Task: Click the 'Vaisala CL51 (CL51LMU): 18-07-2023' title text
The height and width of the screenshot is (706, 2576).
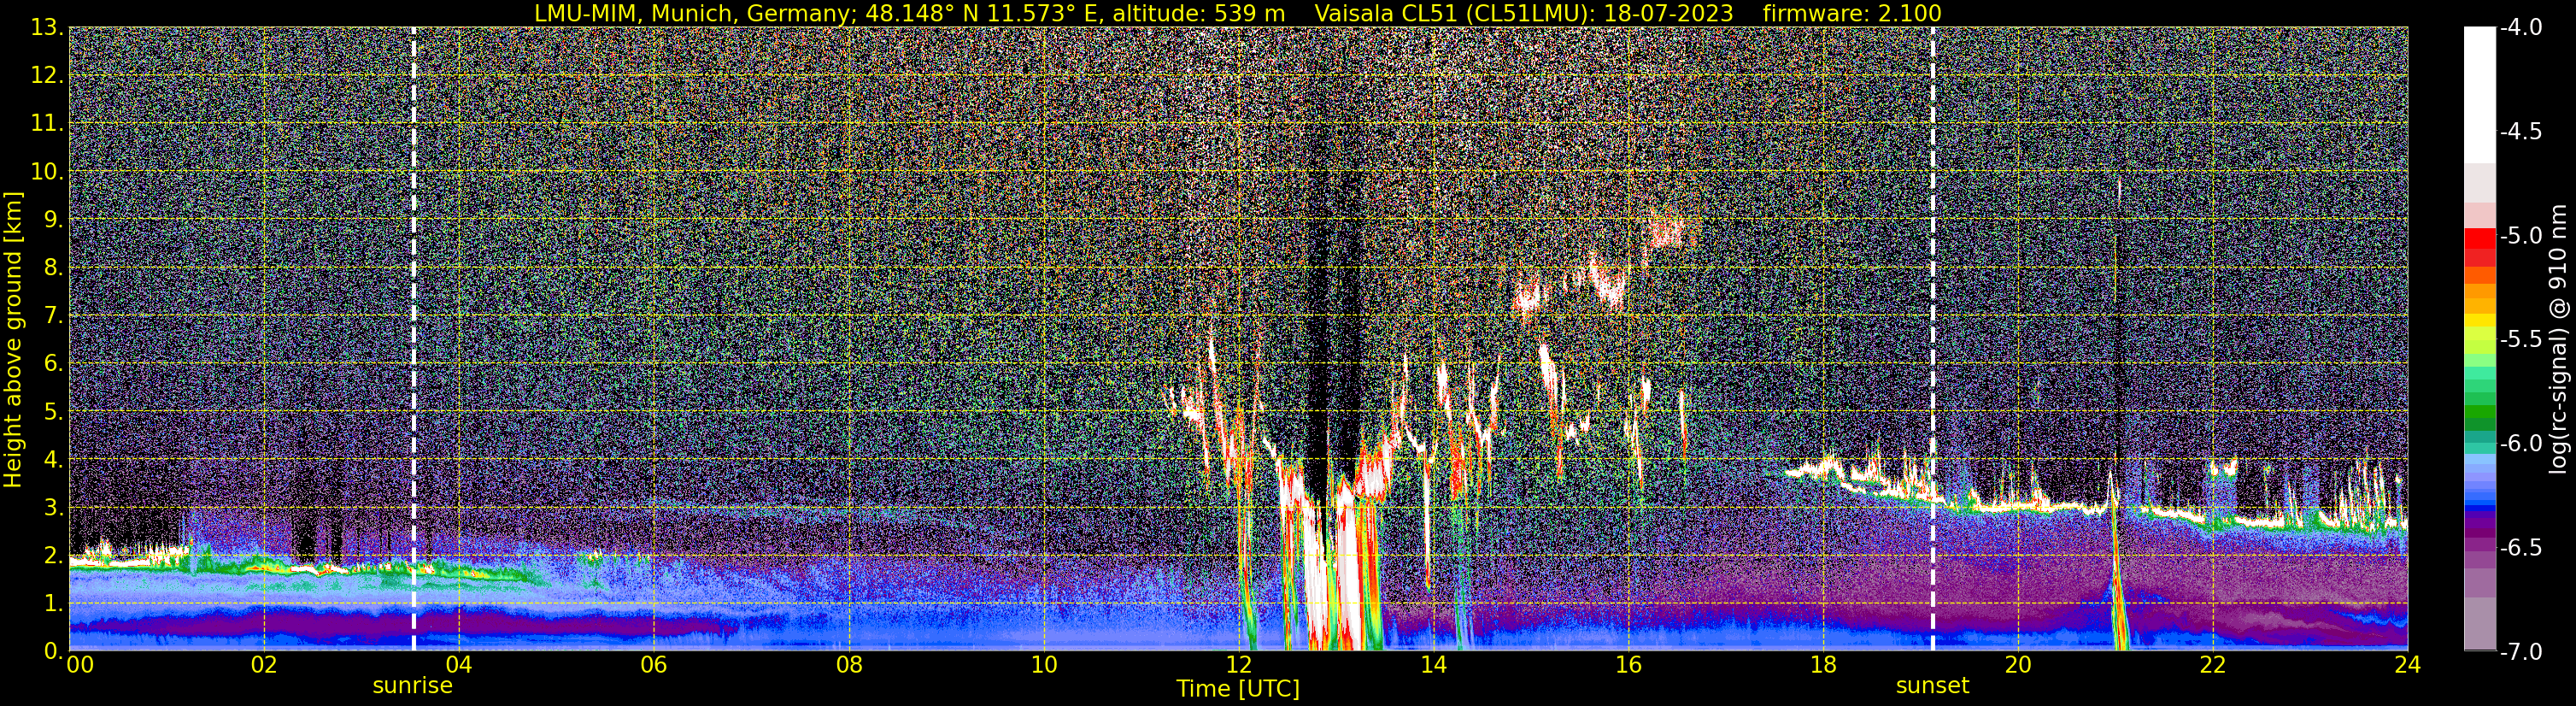Action: point(1524,13)
